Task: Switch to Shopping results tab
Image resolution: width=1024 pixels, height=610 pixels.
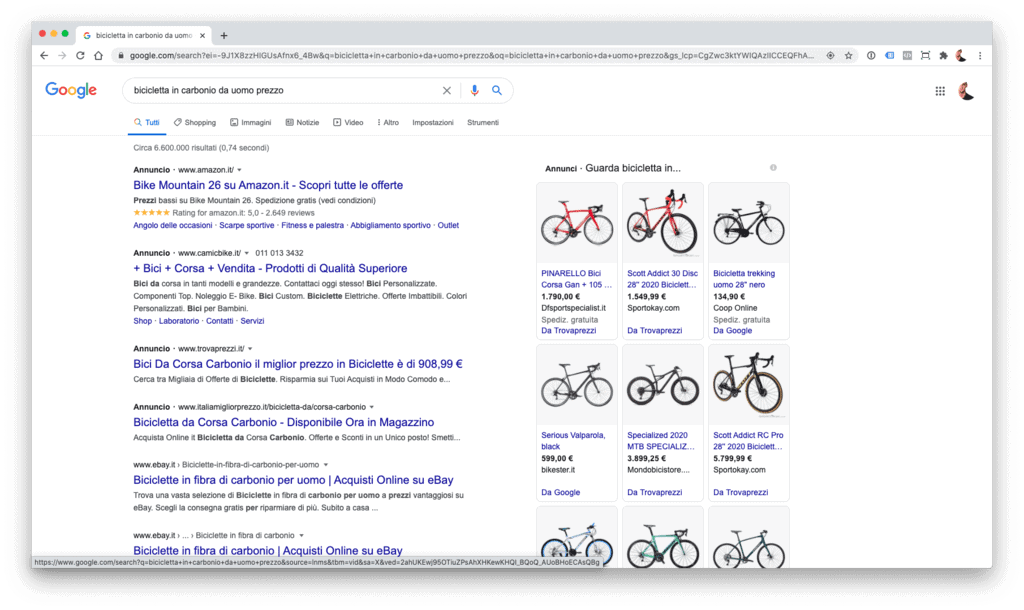Action: coord(195,122)
